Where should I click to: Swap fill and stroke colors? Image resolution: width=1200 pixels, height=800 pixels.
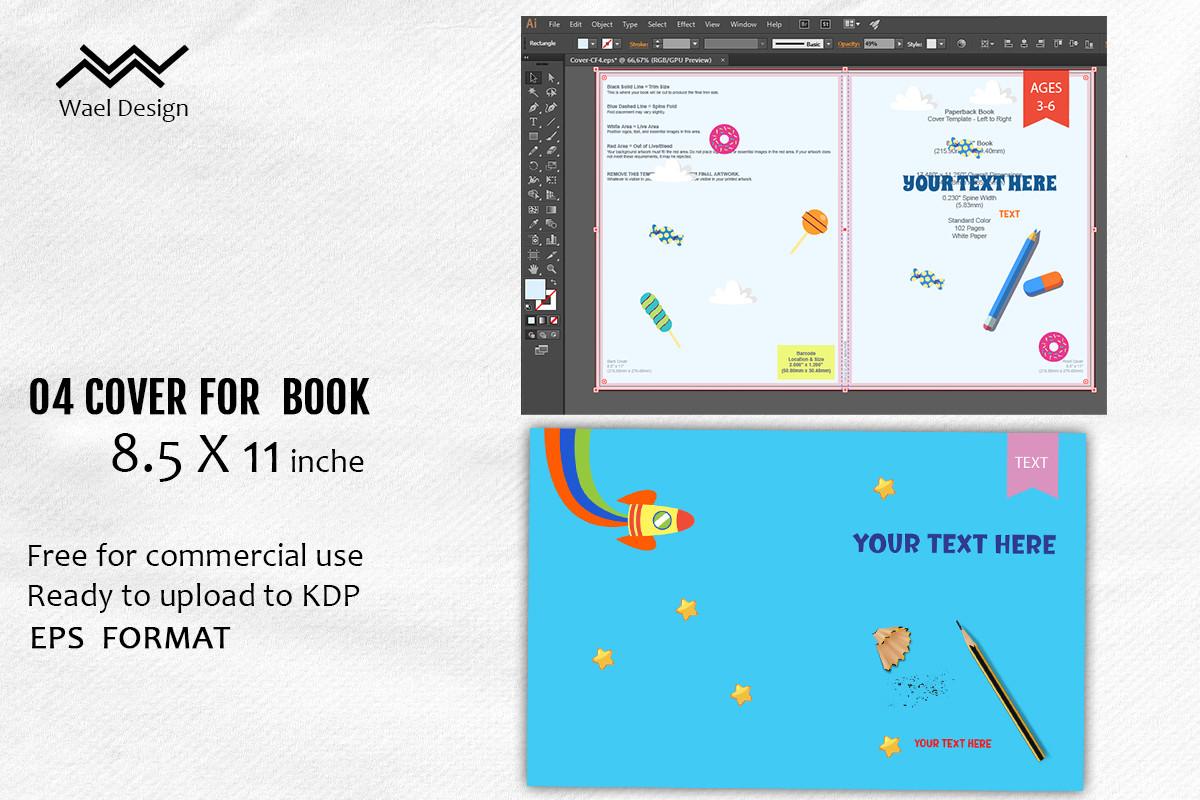554,282
